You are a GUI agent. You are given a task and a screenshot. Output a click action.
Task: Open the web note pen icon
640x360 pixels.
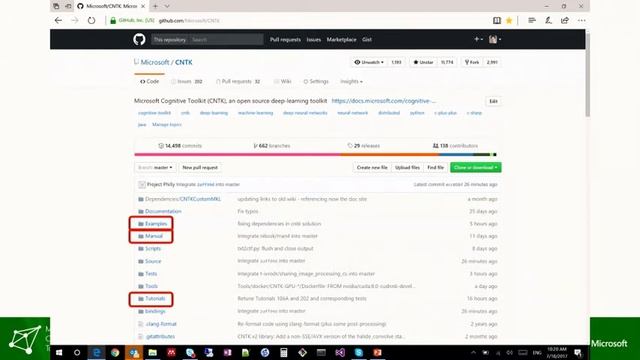548,20
